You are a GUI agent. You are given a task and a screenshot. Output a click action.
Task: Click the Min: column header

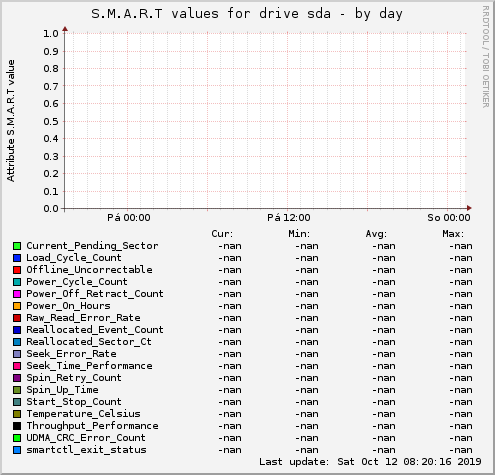click(299, 234)
